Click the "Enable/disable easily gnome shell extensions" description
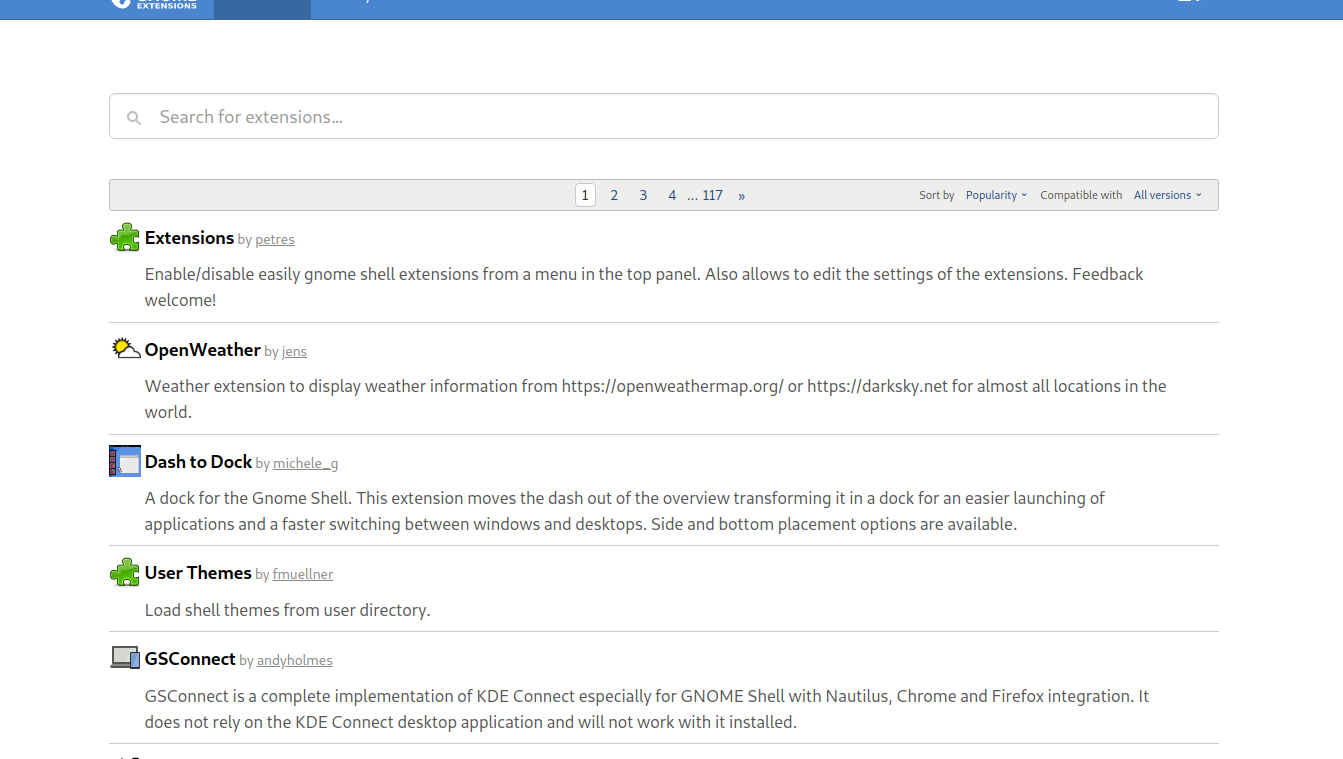Screen dimensions: 1343x759 click(644, 286)
